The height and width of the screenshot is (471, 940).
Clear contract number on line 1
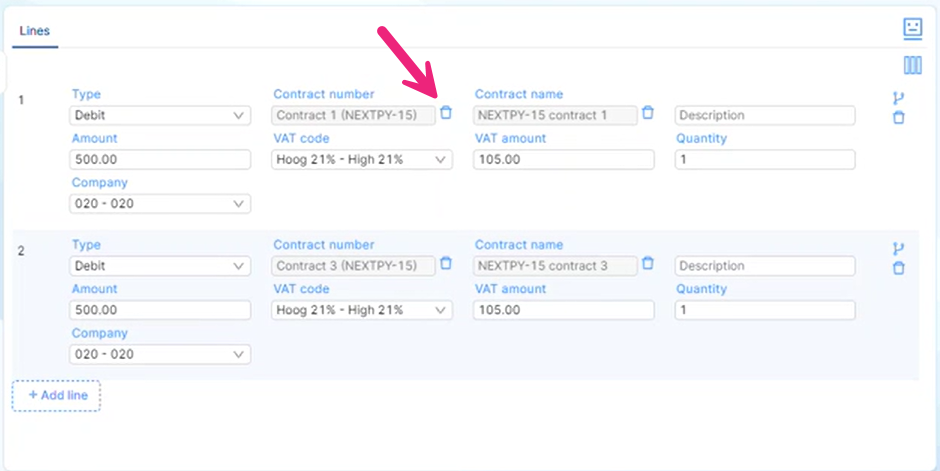pyautogui.click(x=446, y=113)
